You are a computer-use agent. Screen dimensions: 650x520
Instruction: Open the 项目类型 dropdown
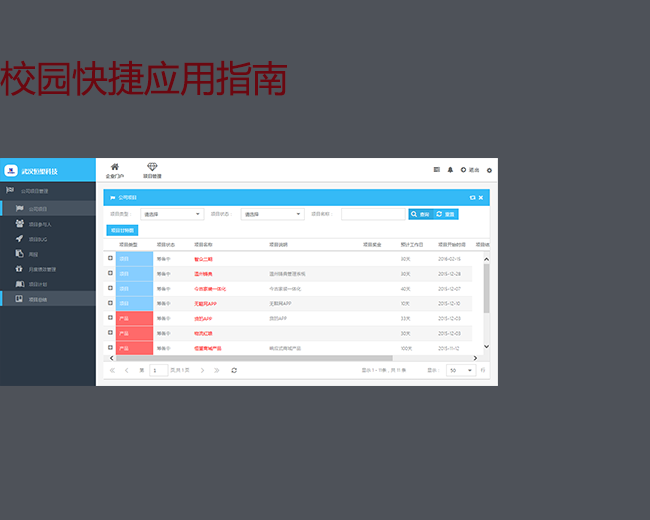click(172, 214)
